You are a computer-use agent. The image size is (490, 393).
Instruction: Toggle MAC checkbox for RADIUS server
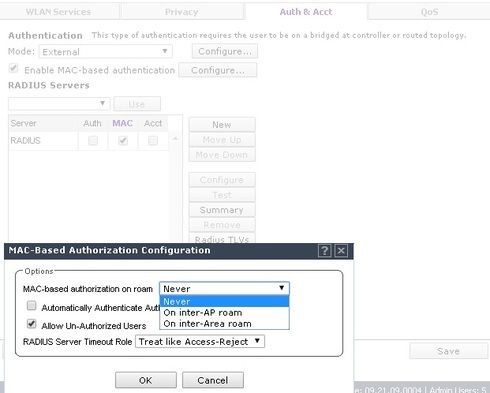tap(123, 140)
